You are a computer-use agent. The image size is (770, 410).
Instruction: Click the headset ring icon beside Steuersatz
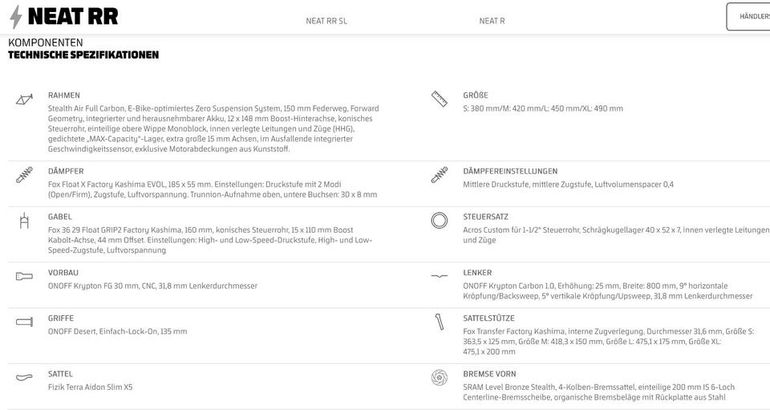pyautogui.click(x=440, y=220)
